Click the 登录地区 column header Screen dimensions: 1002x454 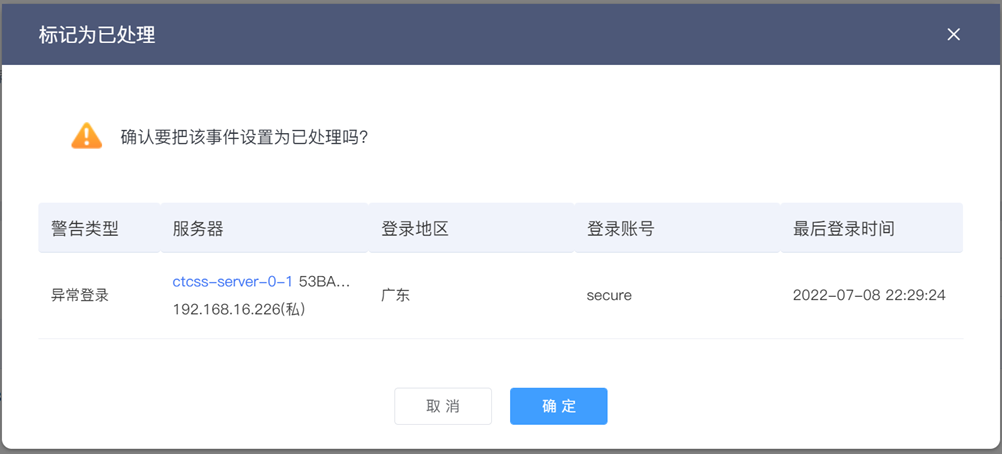click(415, 229)
